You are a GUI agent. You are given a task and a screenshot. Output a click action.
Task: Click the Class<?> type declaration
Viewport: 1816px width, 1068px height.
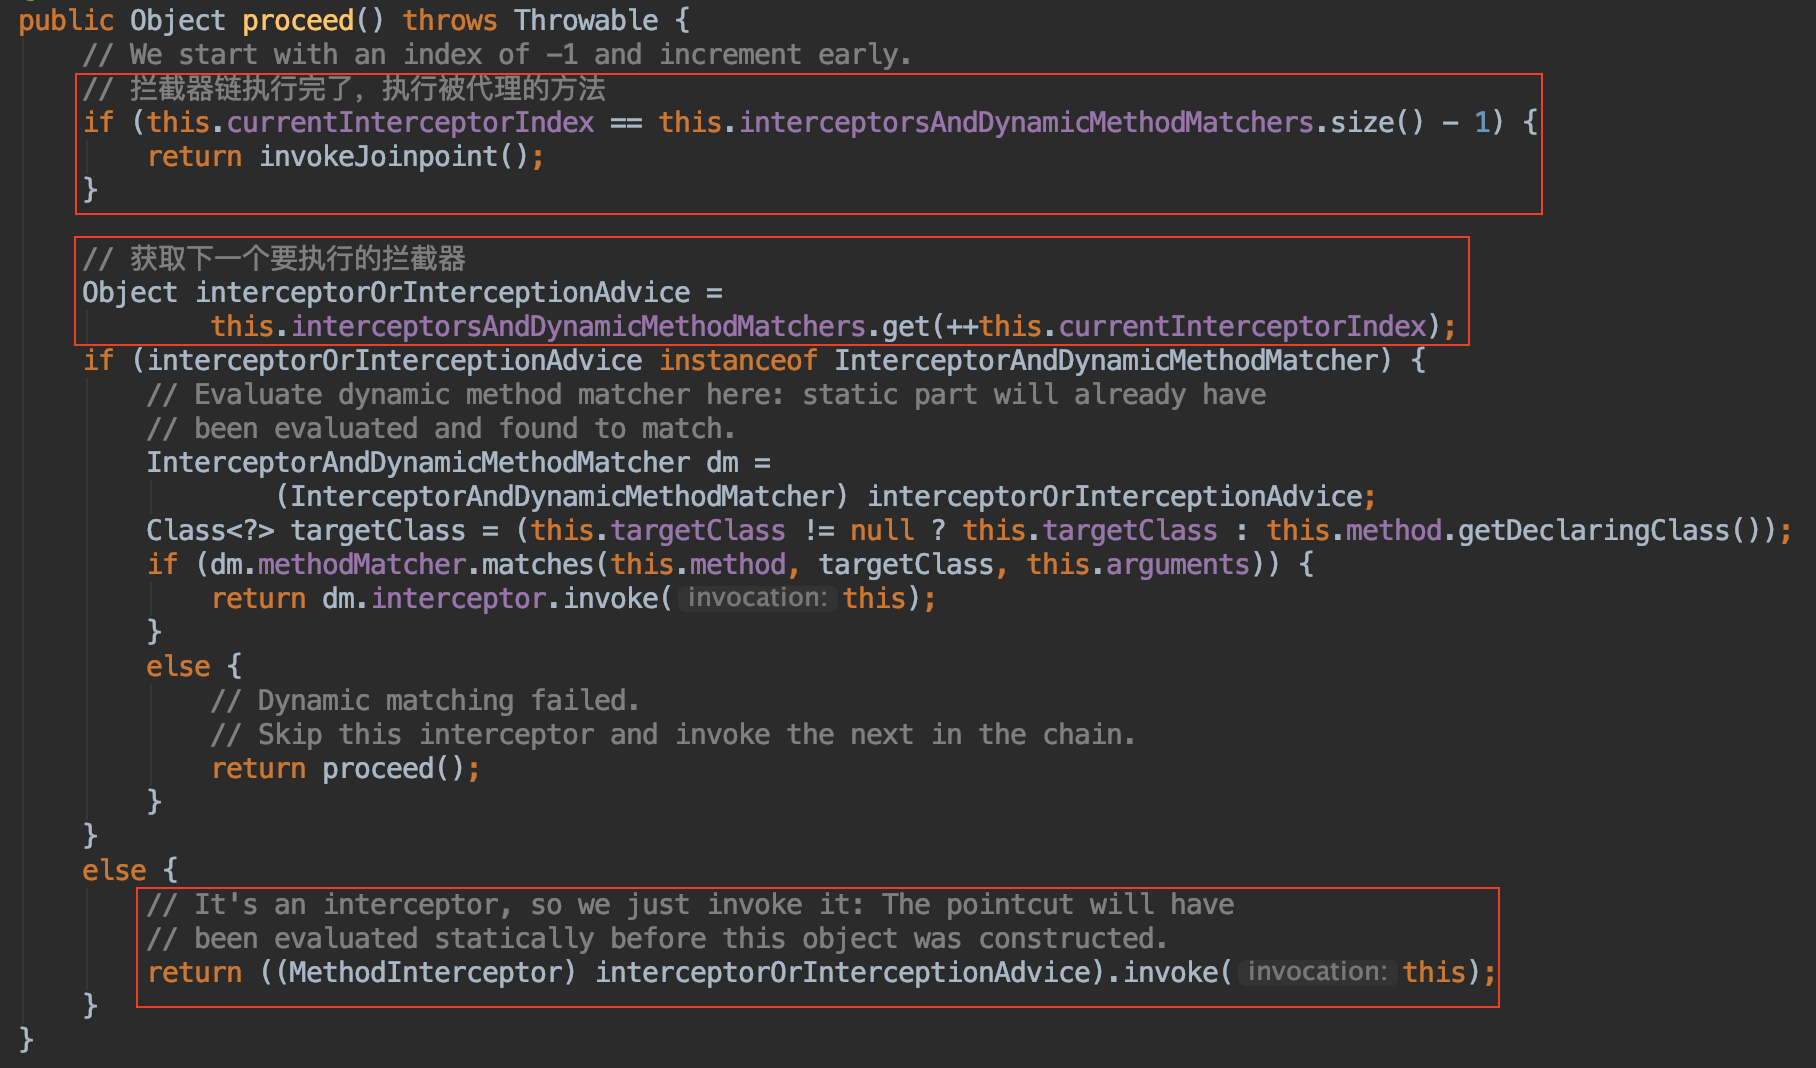click(210, 530)
